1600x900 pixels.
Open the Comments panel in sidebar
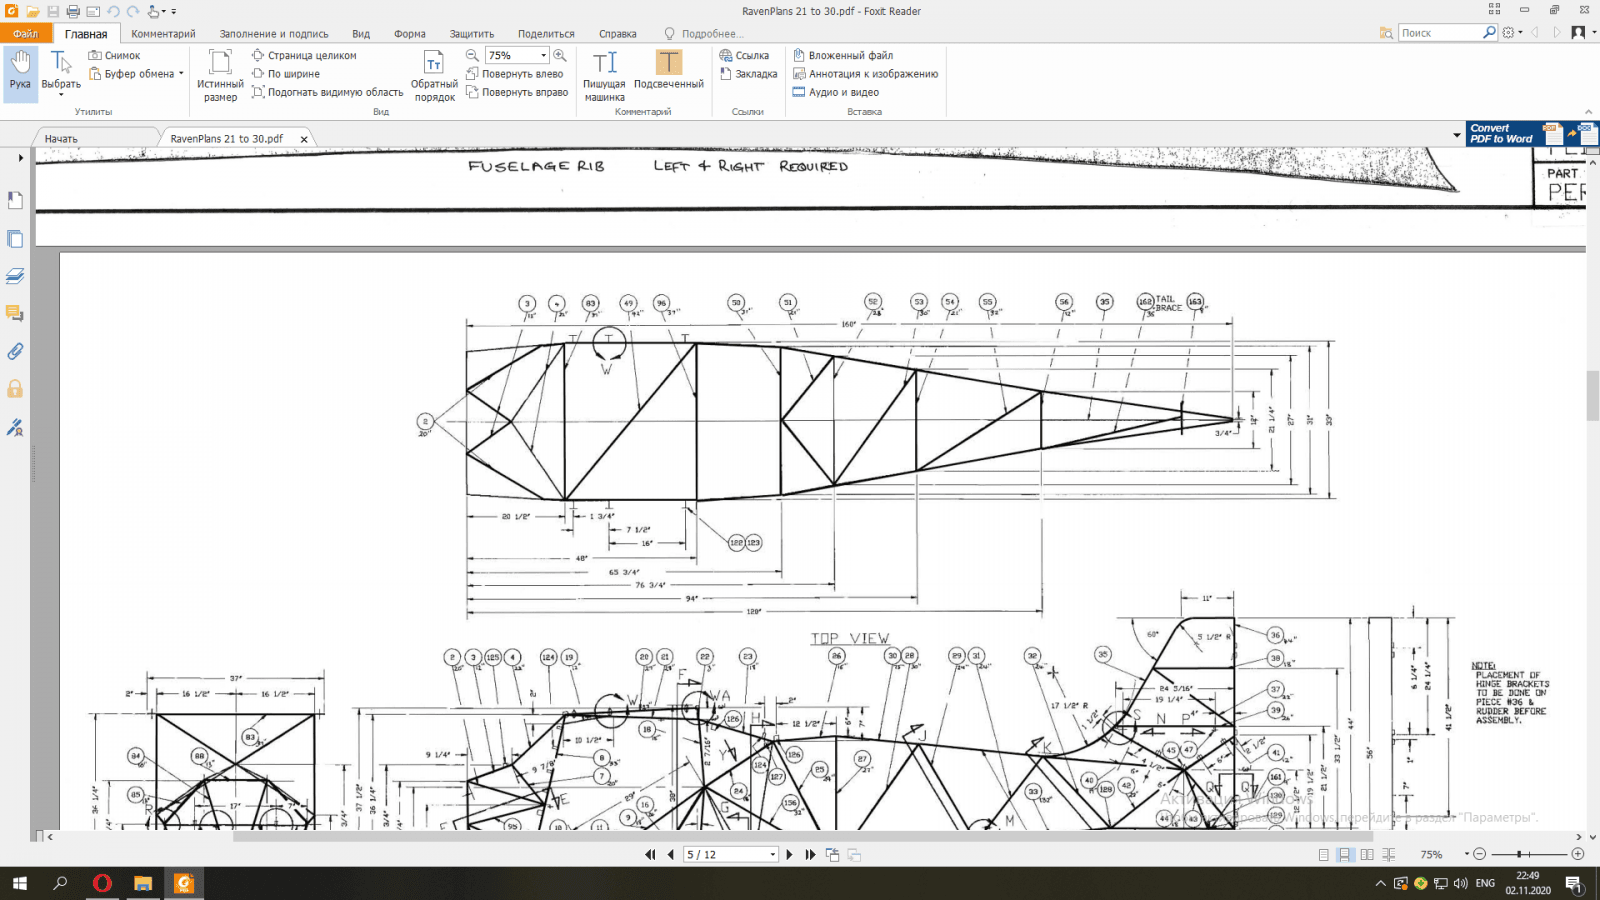pyautogui.click(x=15, y=314)
